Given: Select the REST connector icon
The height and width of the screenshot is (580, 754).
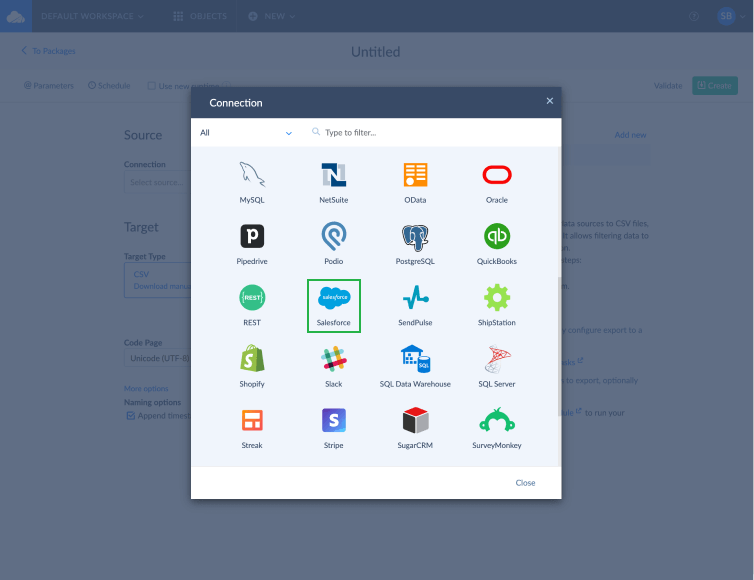Looking at the screenshot, I should coord(252,297).
